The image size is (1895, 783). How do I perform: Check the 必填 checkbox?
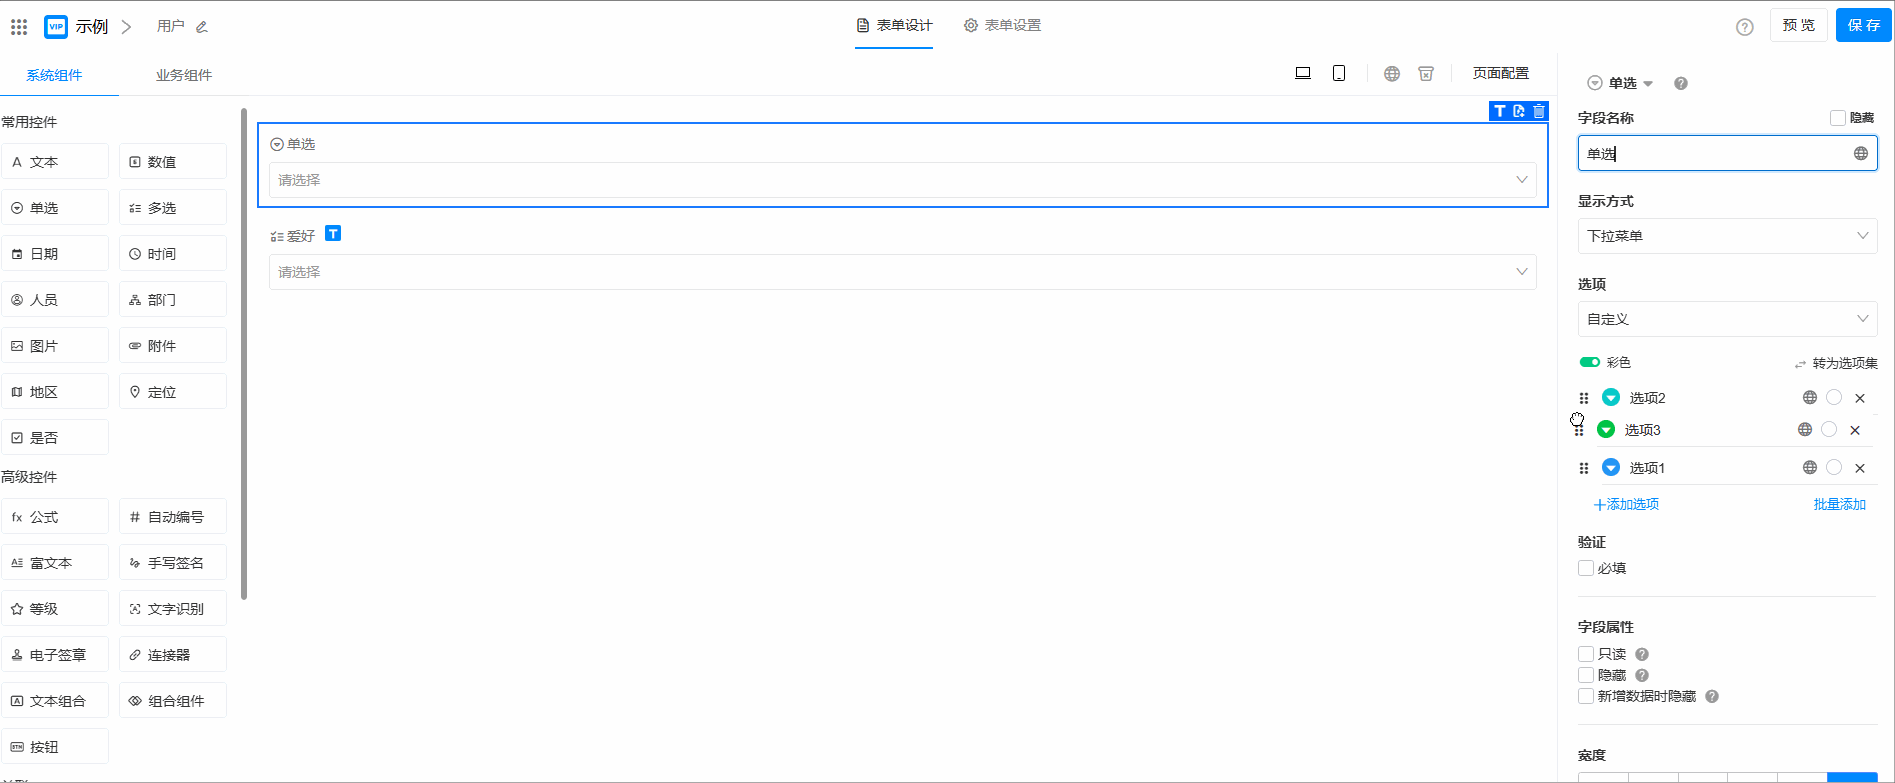click(x=1586, y=568)
